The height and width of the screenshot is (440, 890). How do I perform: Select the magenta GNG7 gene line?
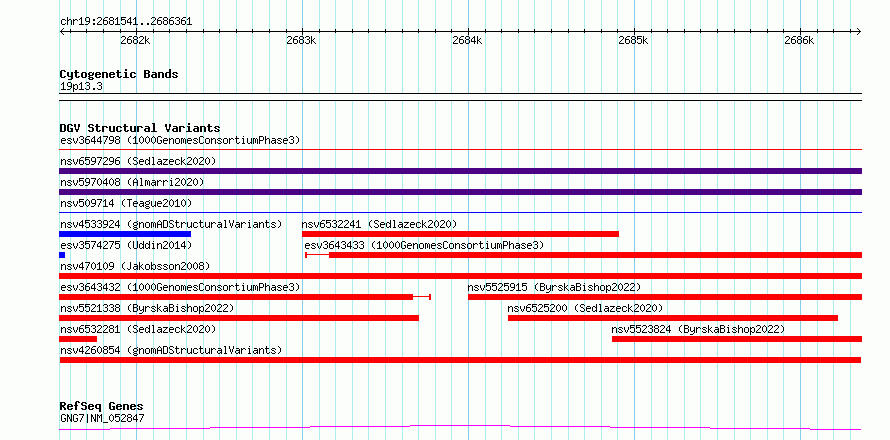pyautogui.click(x=460, y=428)
